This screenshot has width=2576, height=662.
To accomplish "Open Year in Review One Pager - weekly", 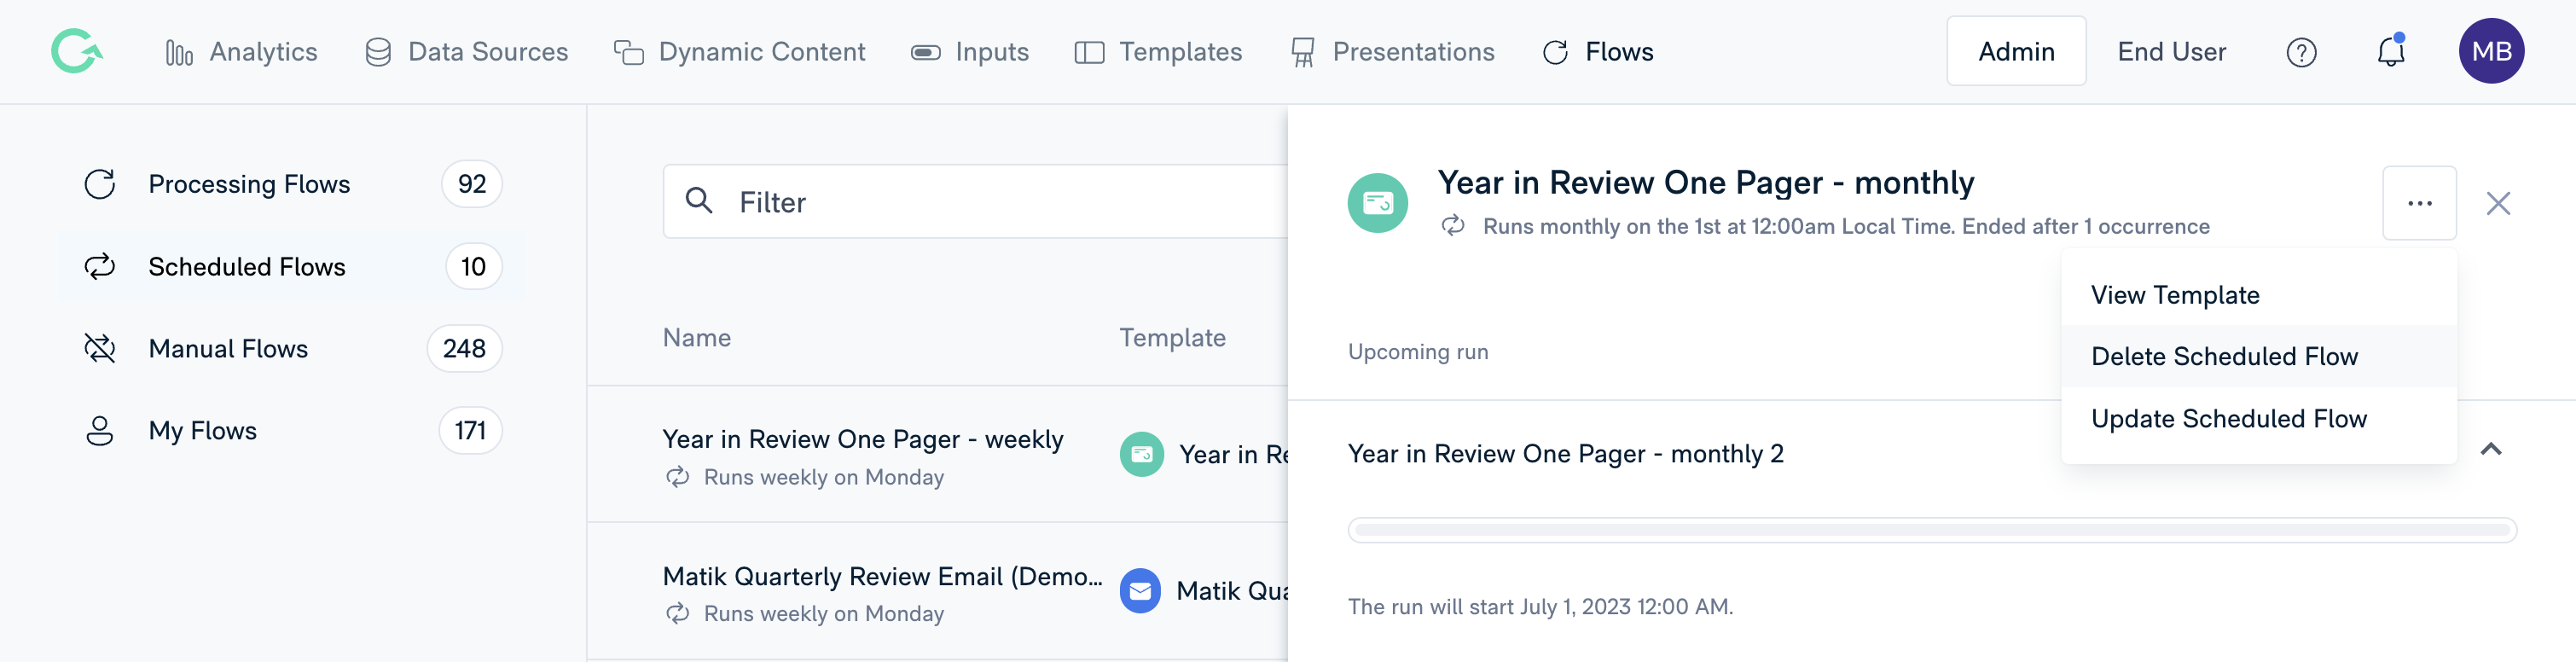I will tap(863, 439).
